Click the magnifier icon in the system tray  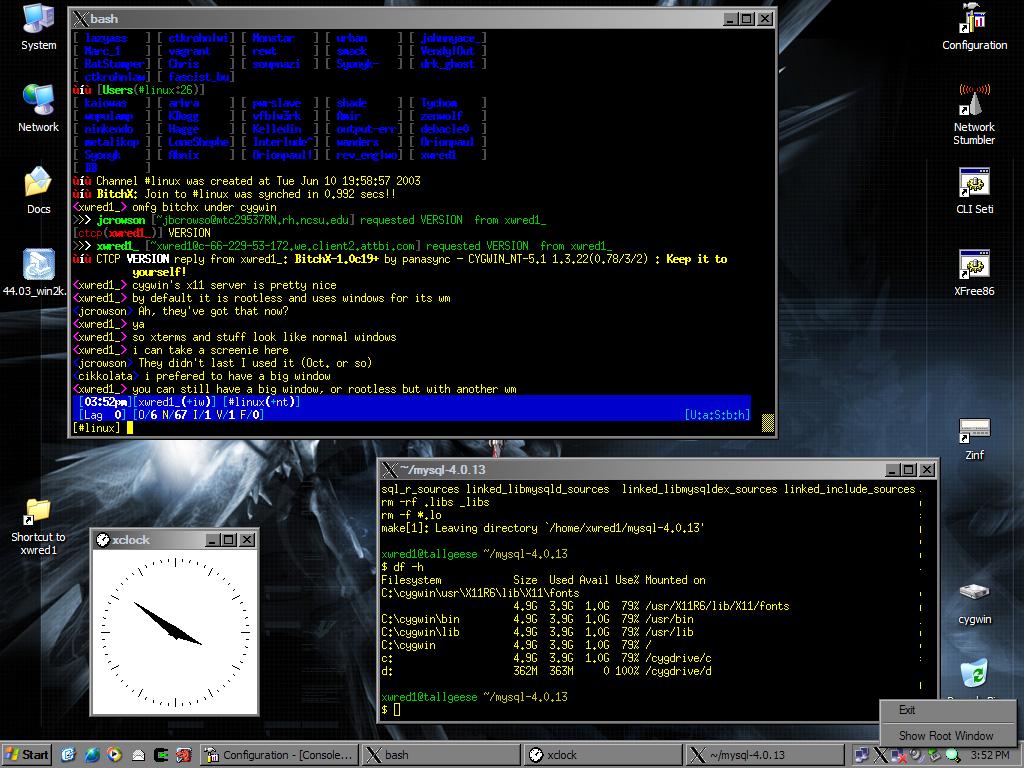pos(953,755)
